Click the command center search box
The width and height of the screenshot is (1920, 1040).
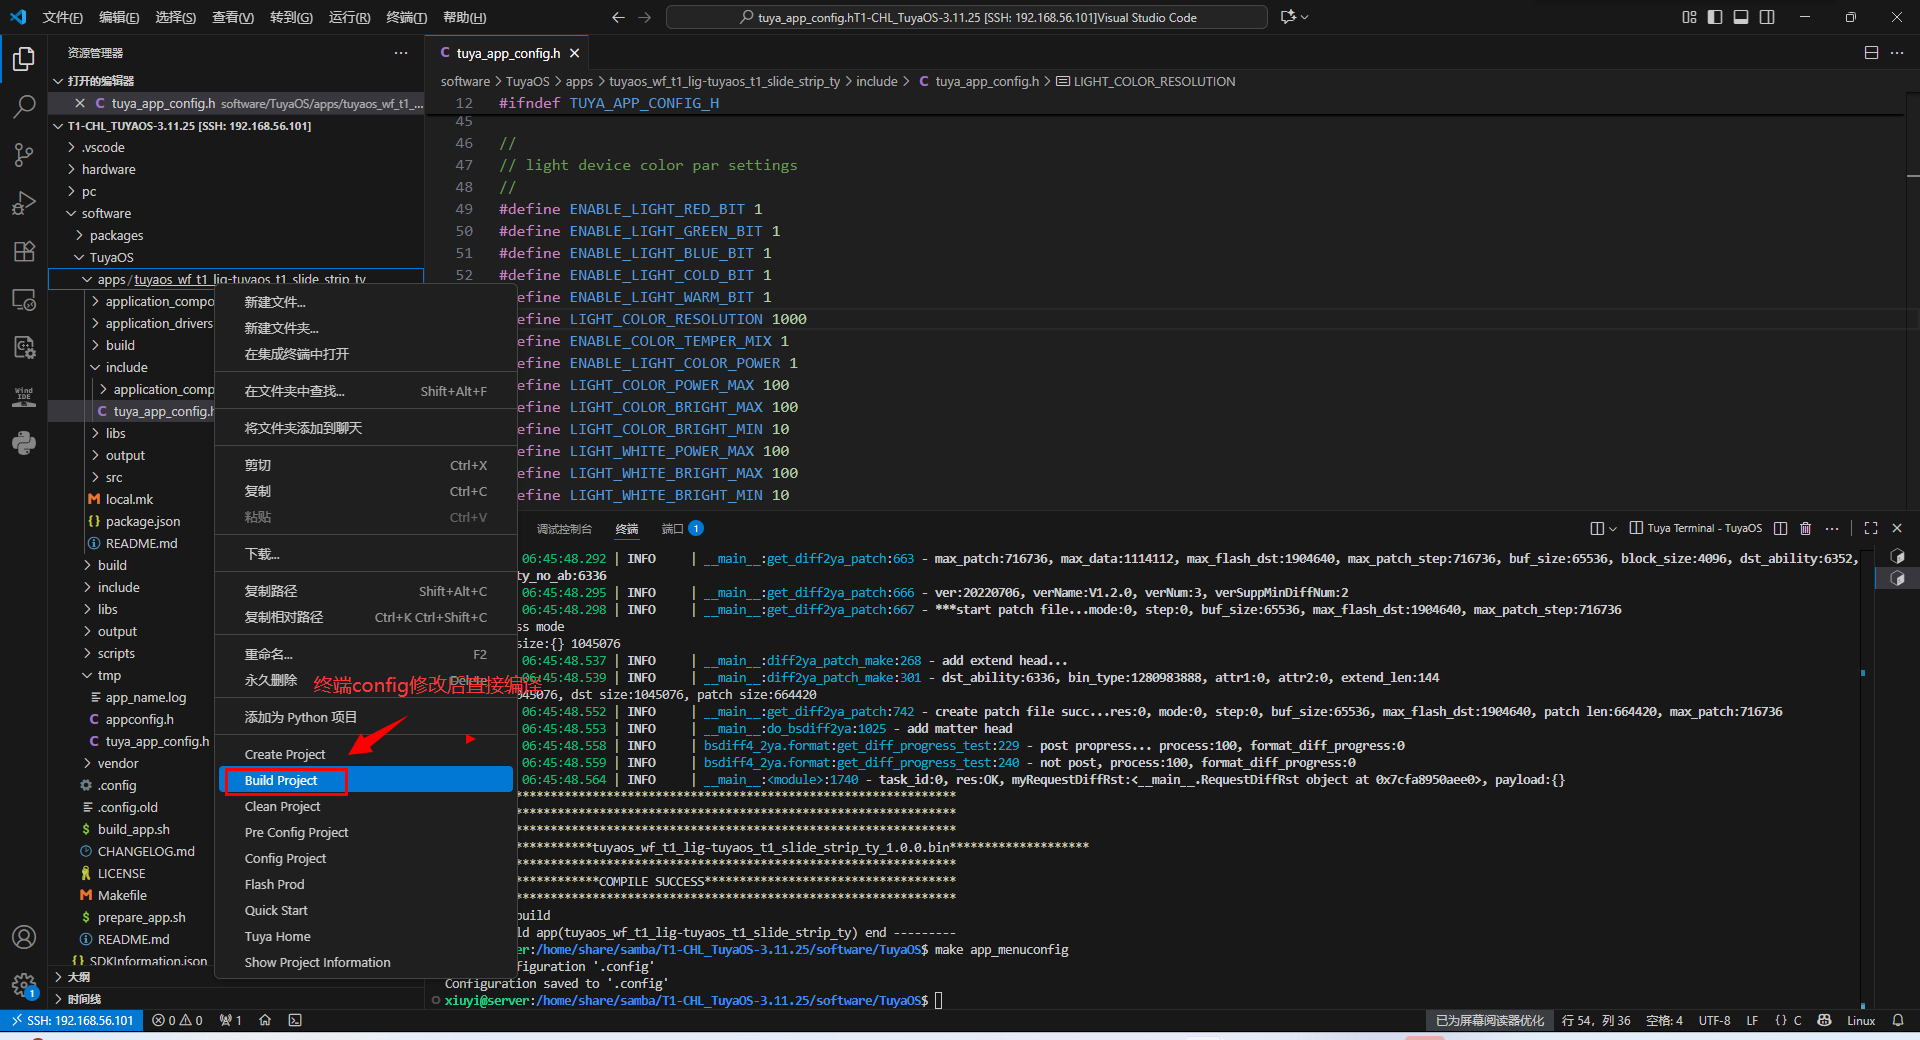(966, 17)
